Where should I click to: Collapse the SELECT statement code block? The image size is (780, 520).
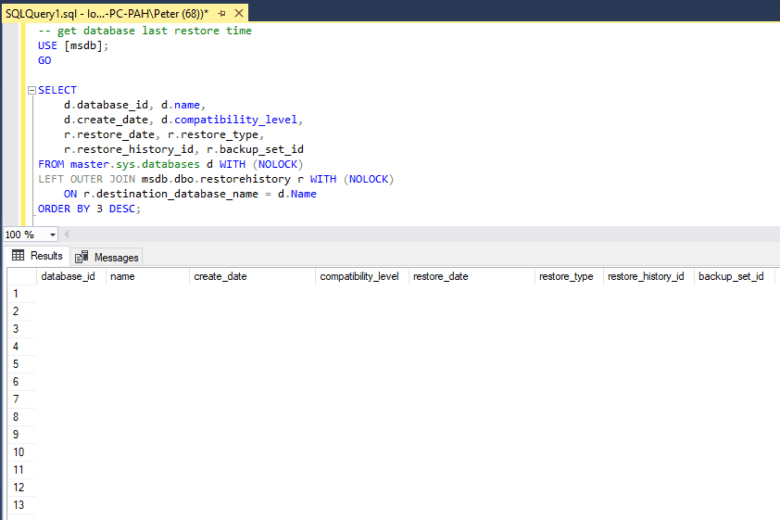[32, 90]
